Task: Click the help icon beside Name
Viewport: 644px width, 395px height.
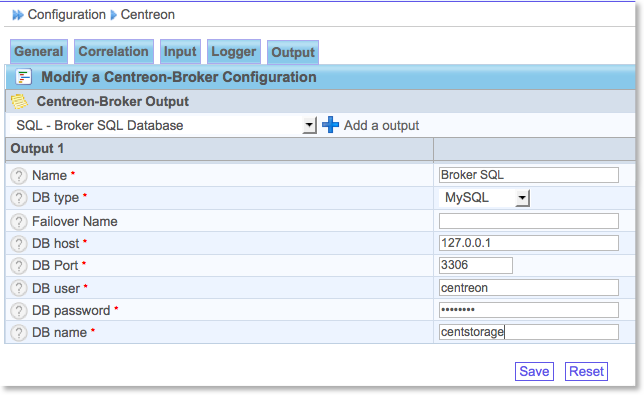Action: pyautogui.click(x=18, y=176)
